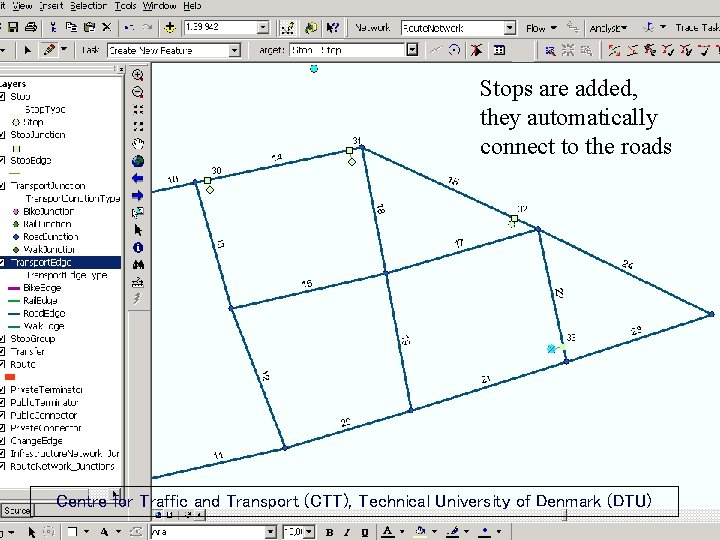Open the map scale dropdown
Screen dimensions: 720x540
[263, 28]
